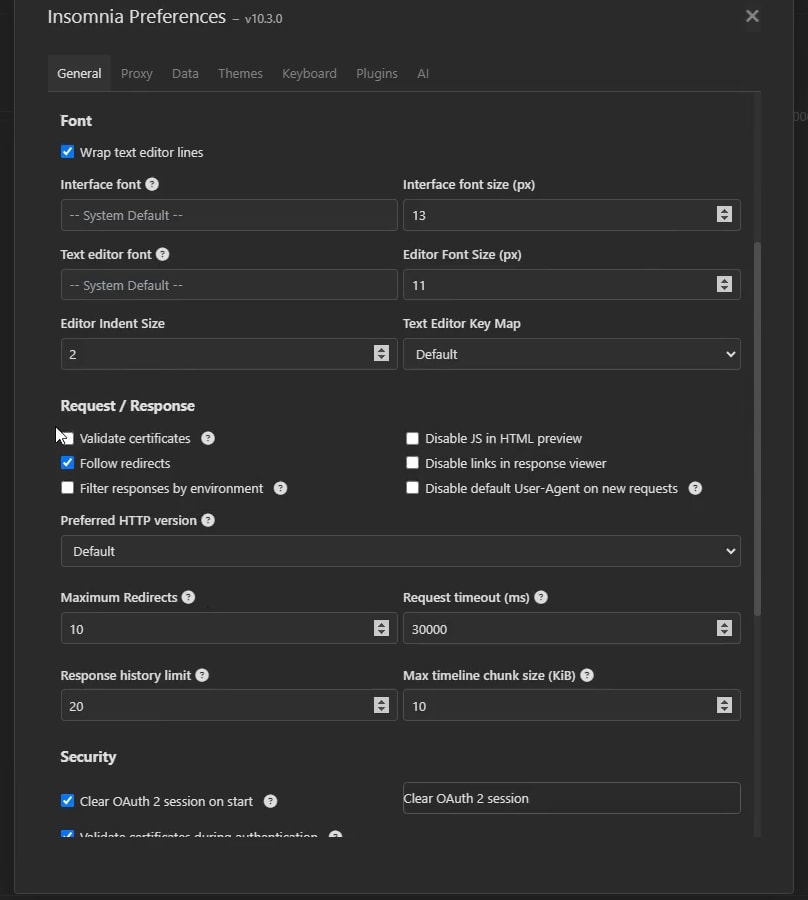Screen dimensions: 808x900
Task: Click help icon next to Validate certificates
Action: point(208,438)
